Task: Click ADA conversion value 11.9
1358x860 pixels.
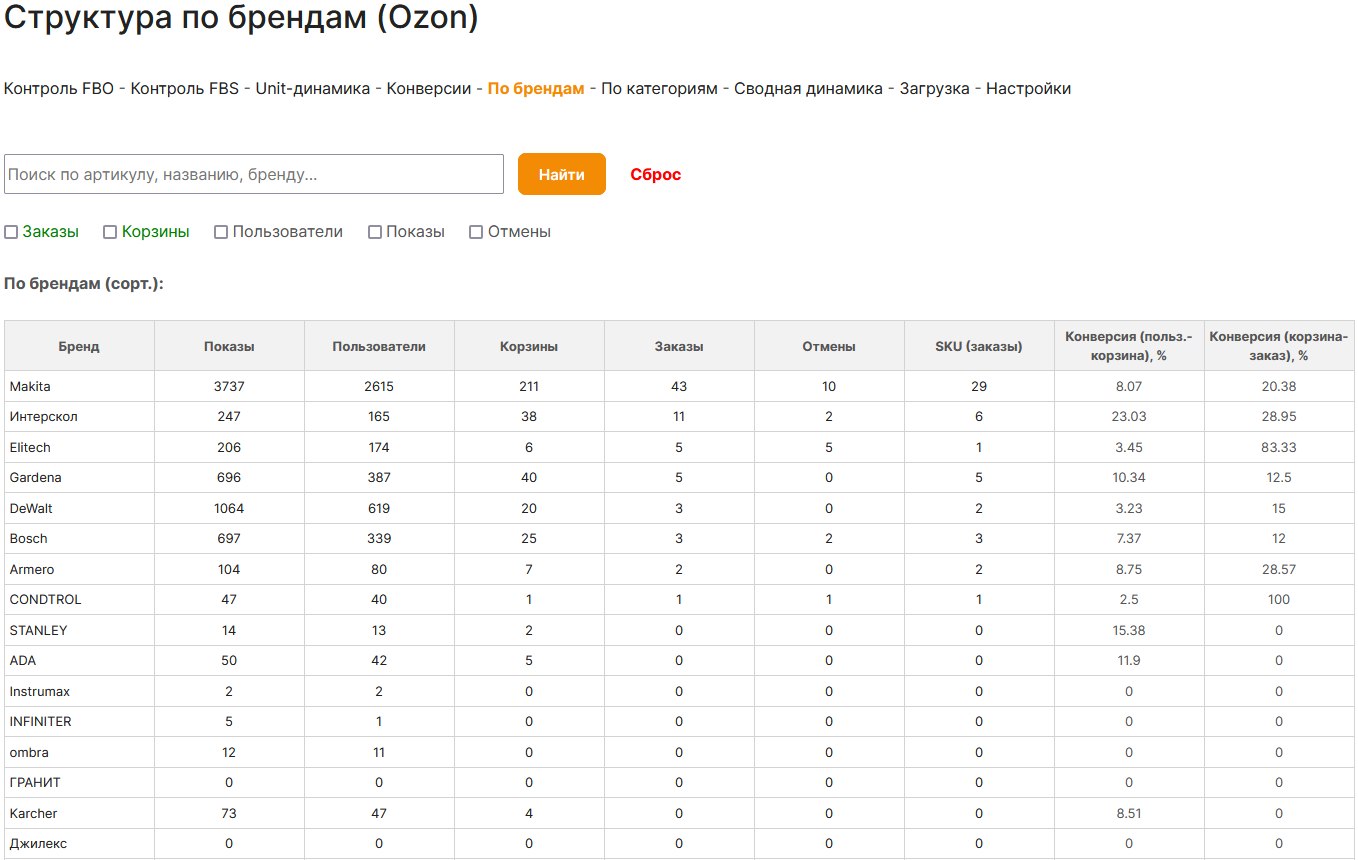Action: [1129, 661]
